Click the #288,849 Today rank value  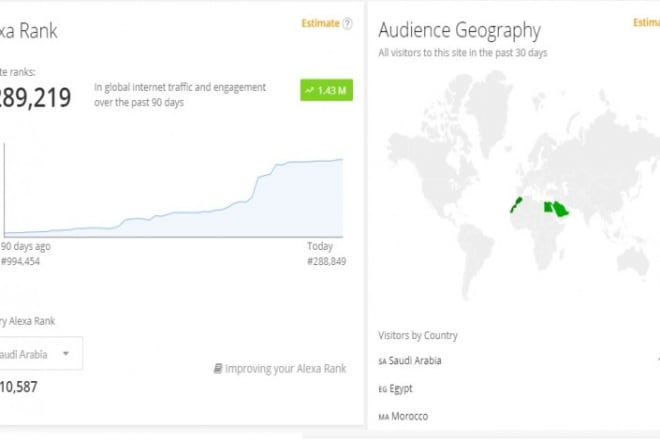327,261
